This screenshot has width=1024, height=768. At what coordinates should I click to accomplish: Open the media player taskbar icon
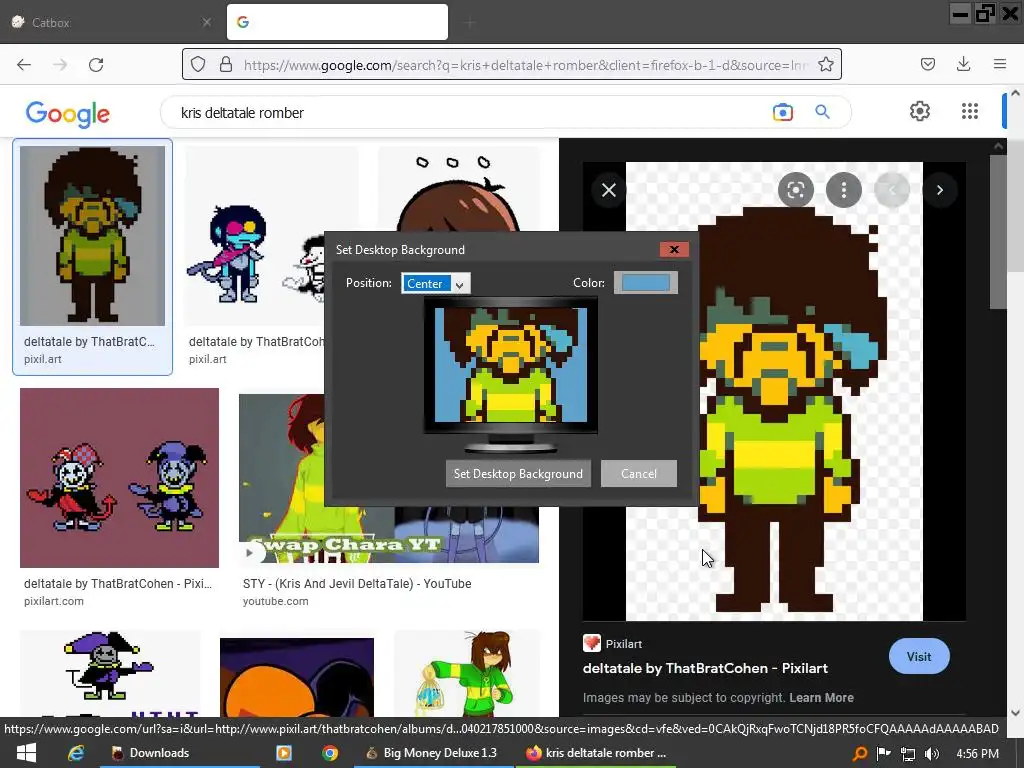tap(283, 753)
